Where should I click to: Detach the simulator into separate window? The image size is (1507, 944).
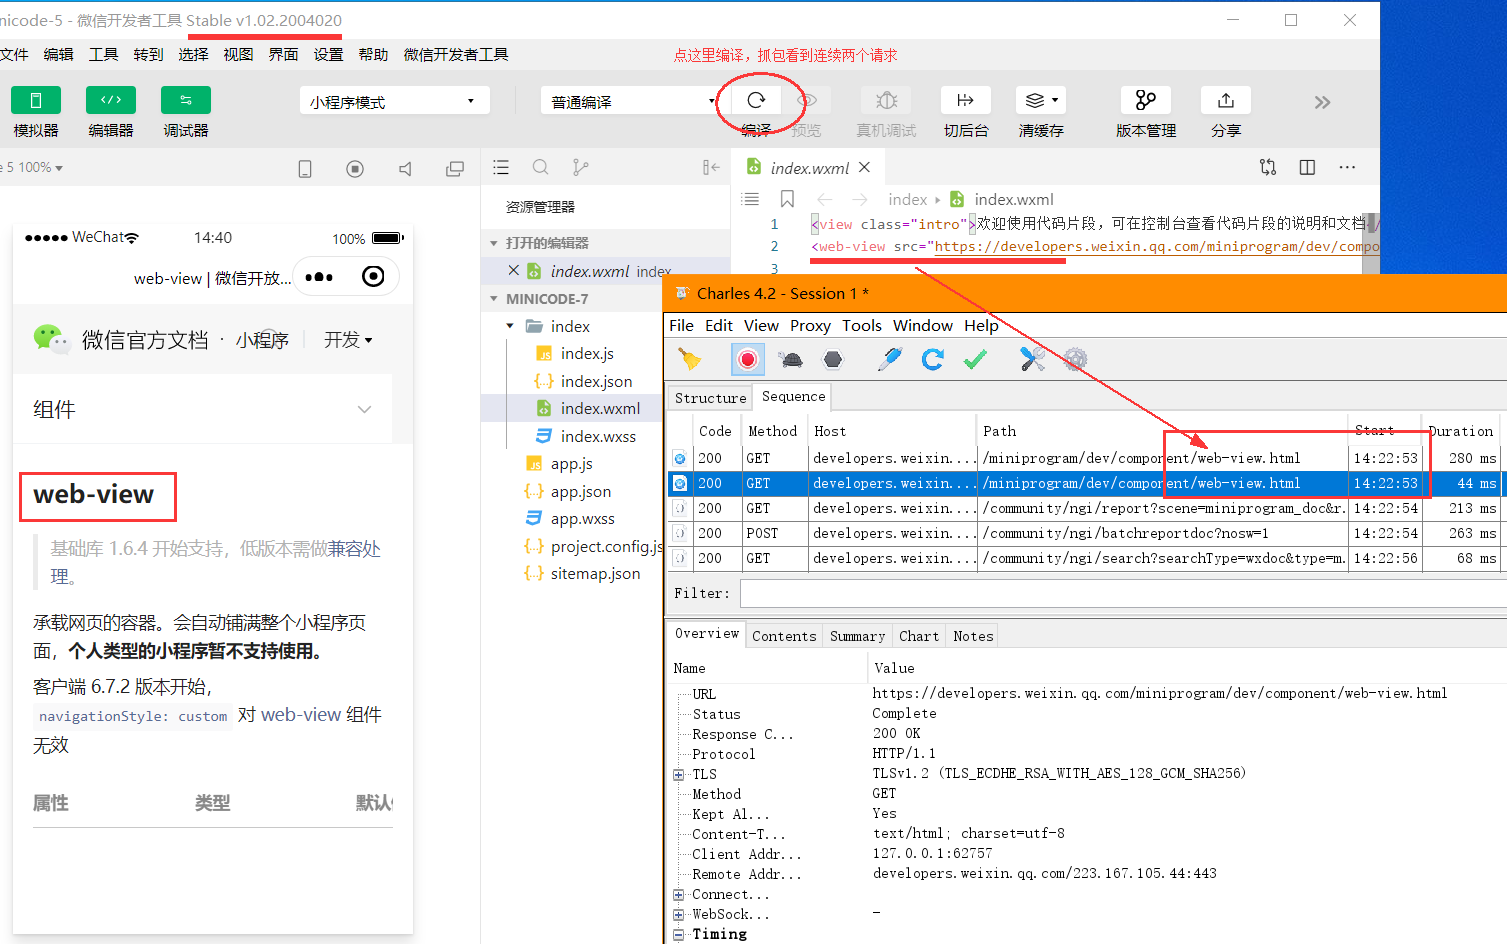pos(455,169)
